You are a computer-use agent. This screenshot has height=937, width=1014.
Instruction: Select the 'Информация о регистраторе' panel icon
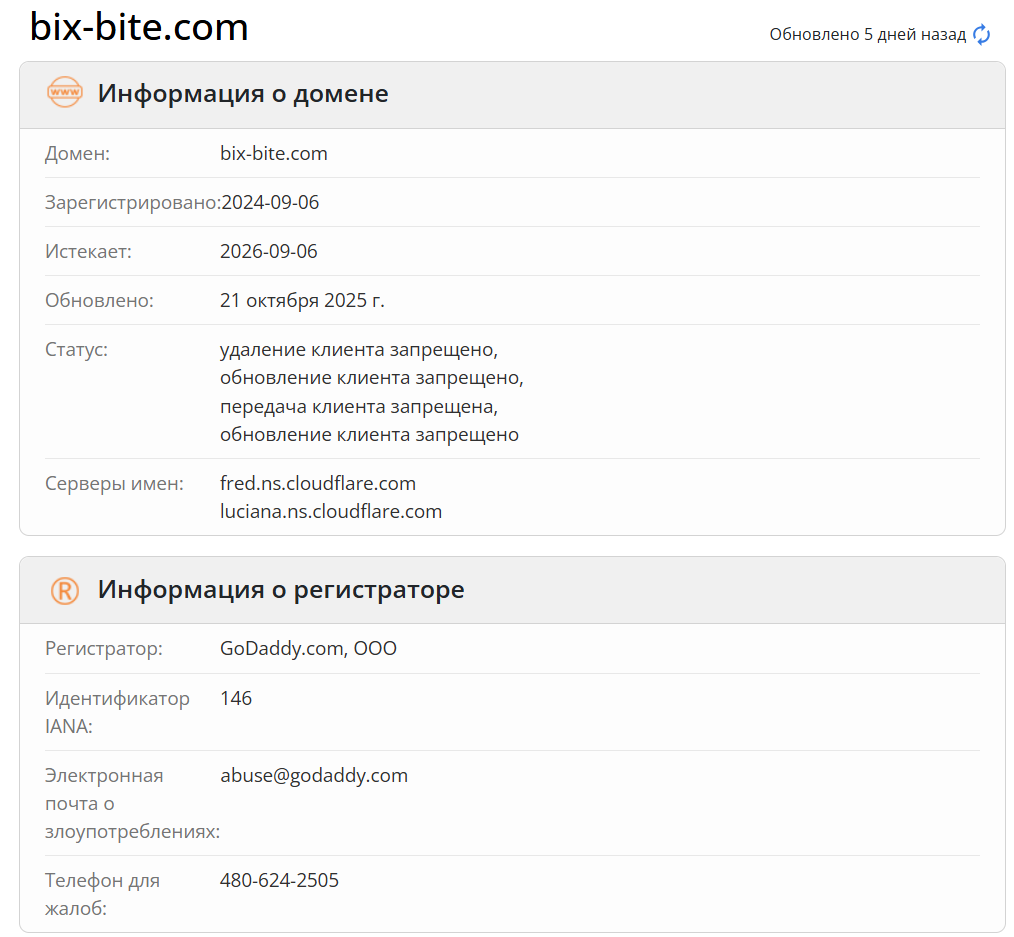tap(63, 590)
